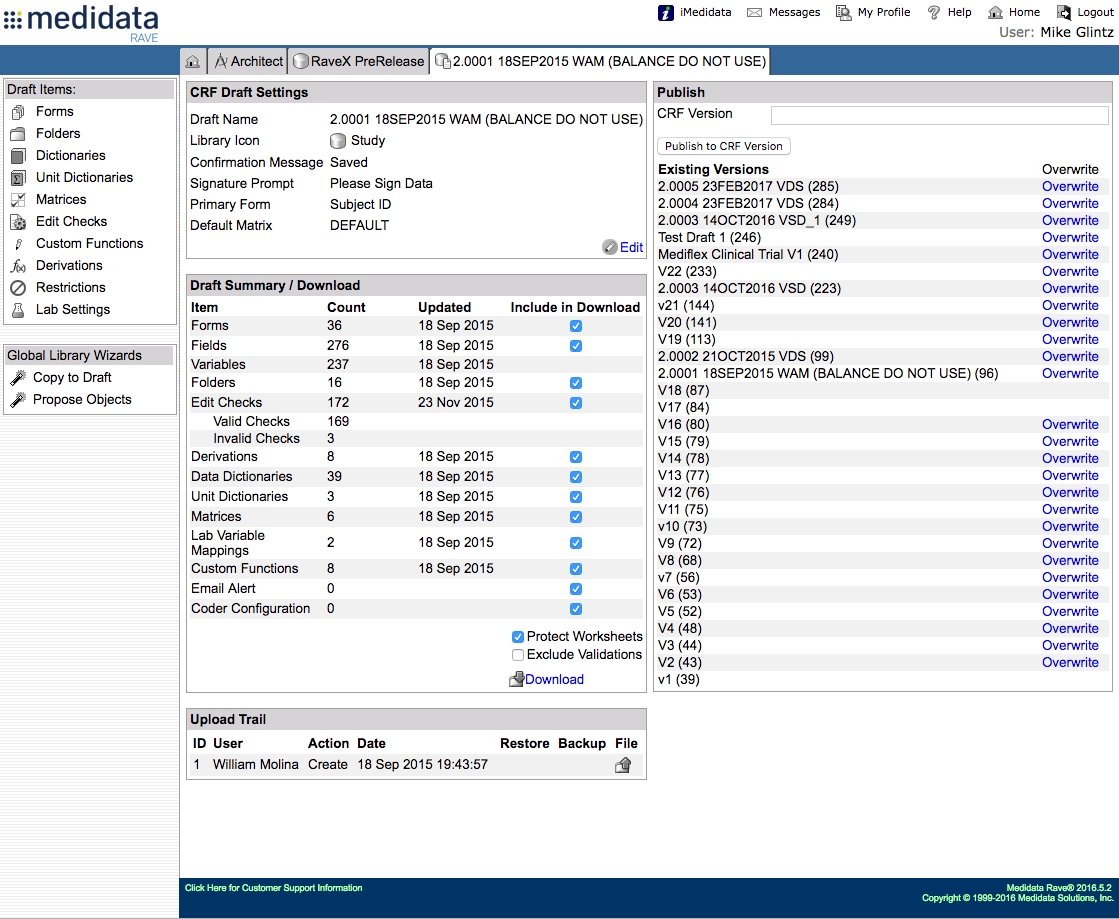This screenshot has width=1119, height=919.
Task: Click the Edit Checks gear icon
Action: tap(19, 222)
